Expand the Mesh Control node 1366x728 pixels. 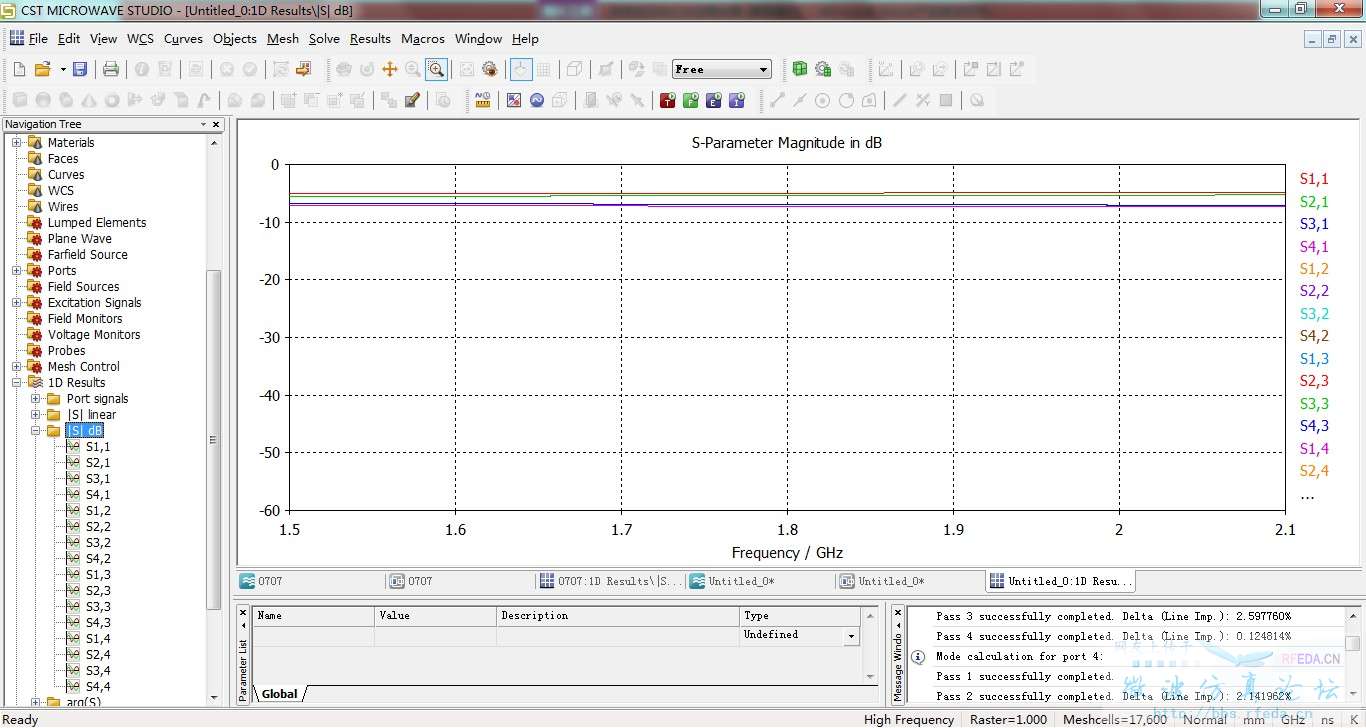coord(17,367)
